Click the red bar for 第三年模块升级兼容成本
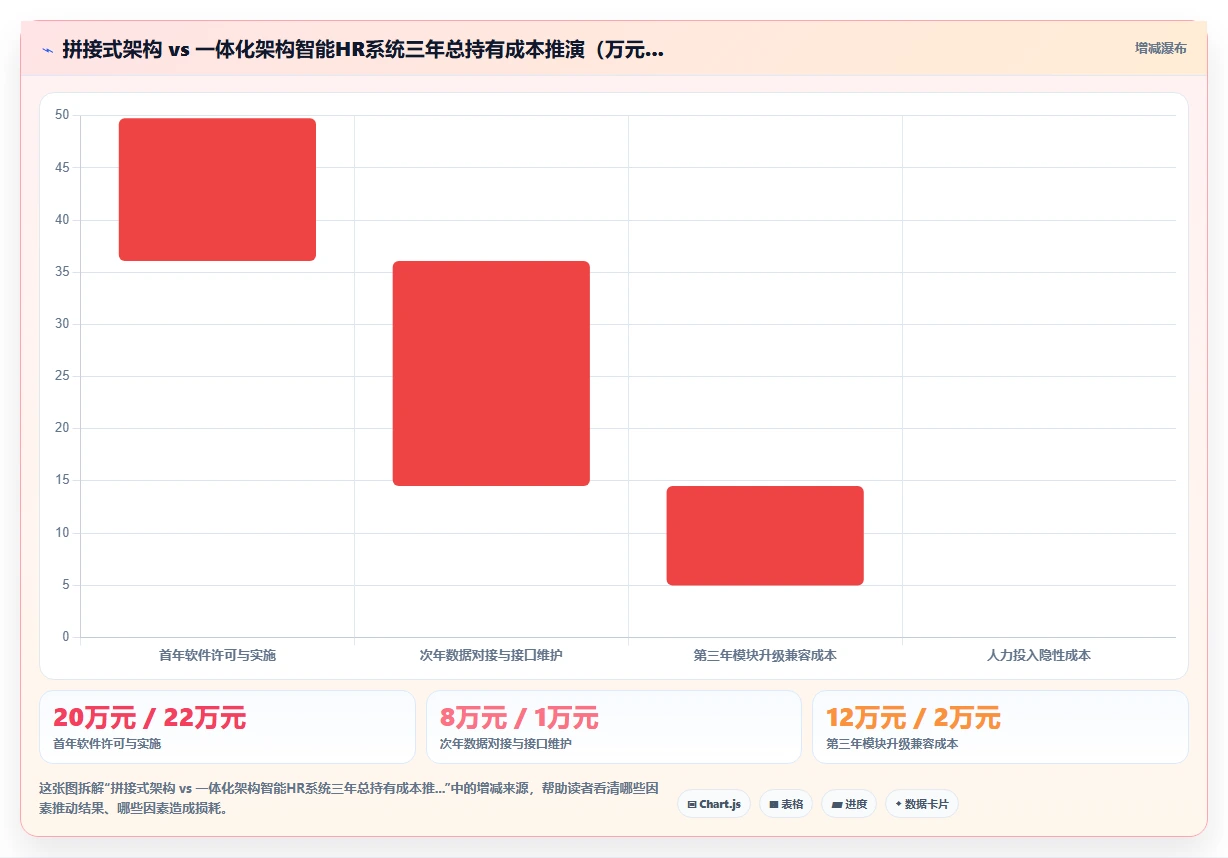The height and width of the screenshot is (858, 1228). (765, 535)
